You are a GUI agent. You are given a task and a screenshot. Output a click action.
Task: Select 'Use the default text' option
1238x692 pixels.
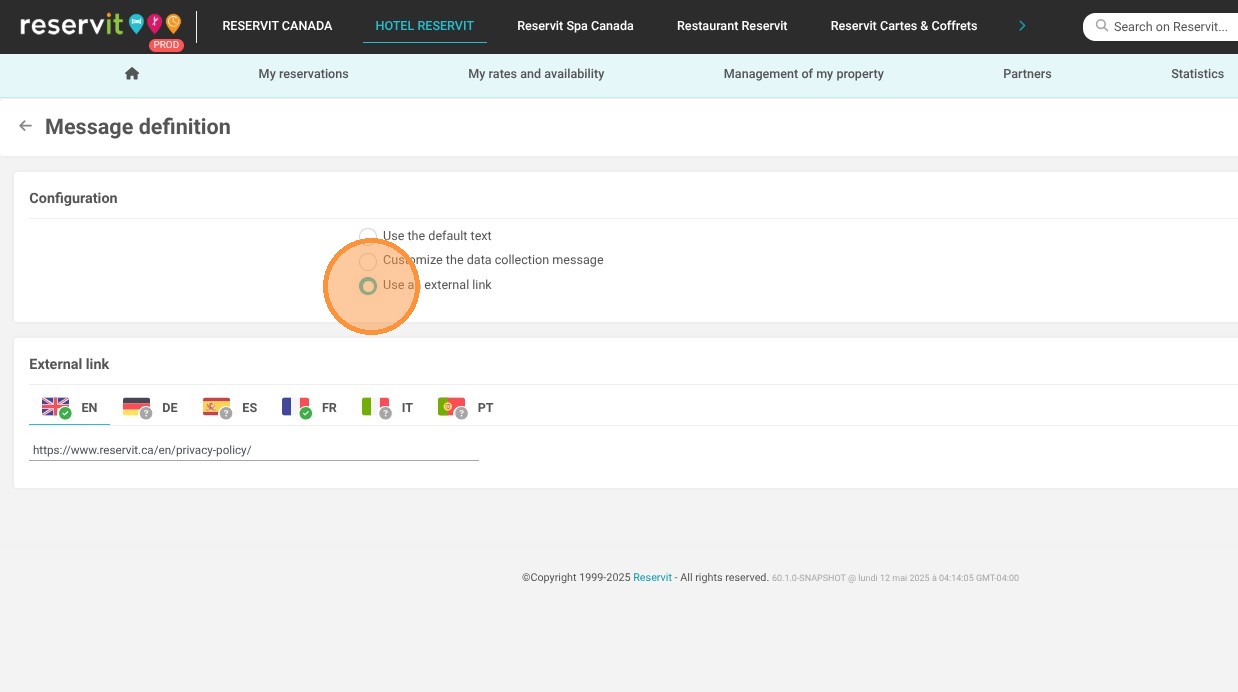pyautogui.click(x=368, y=236)
